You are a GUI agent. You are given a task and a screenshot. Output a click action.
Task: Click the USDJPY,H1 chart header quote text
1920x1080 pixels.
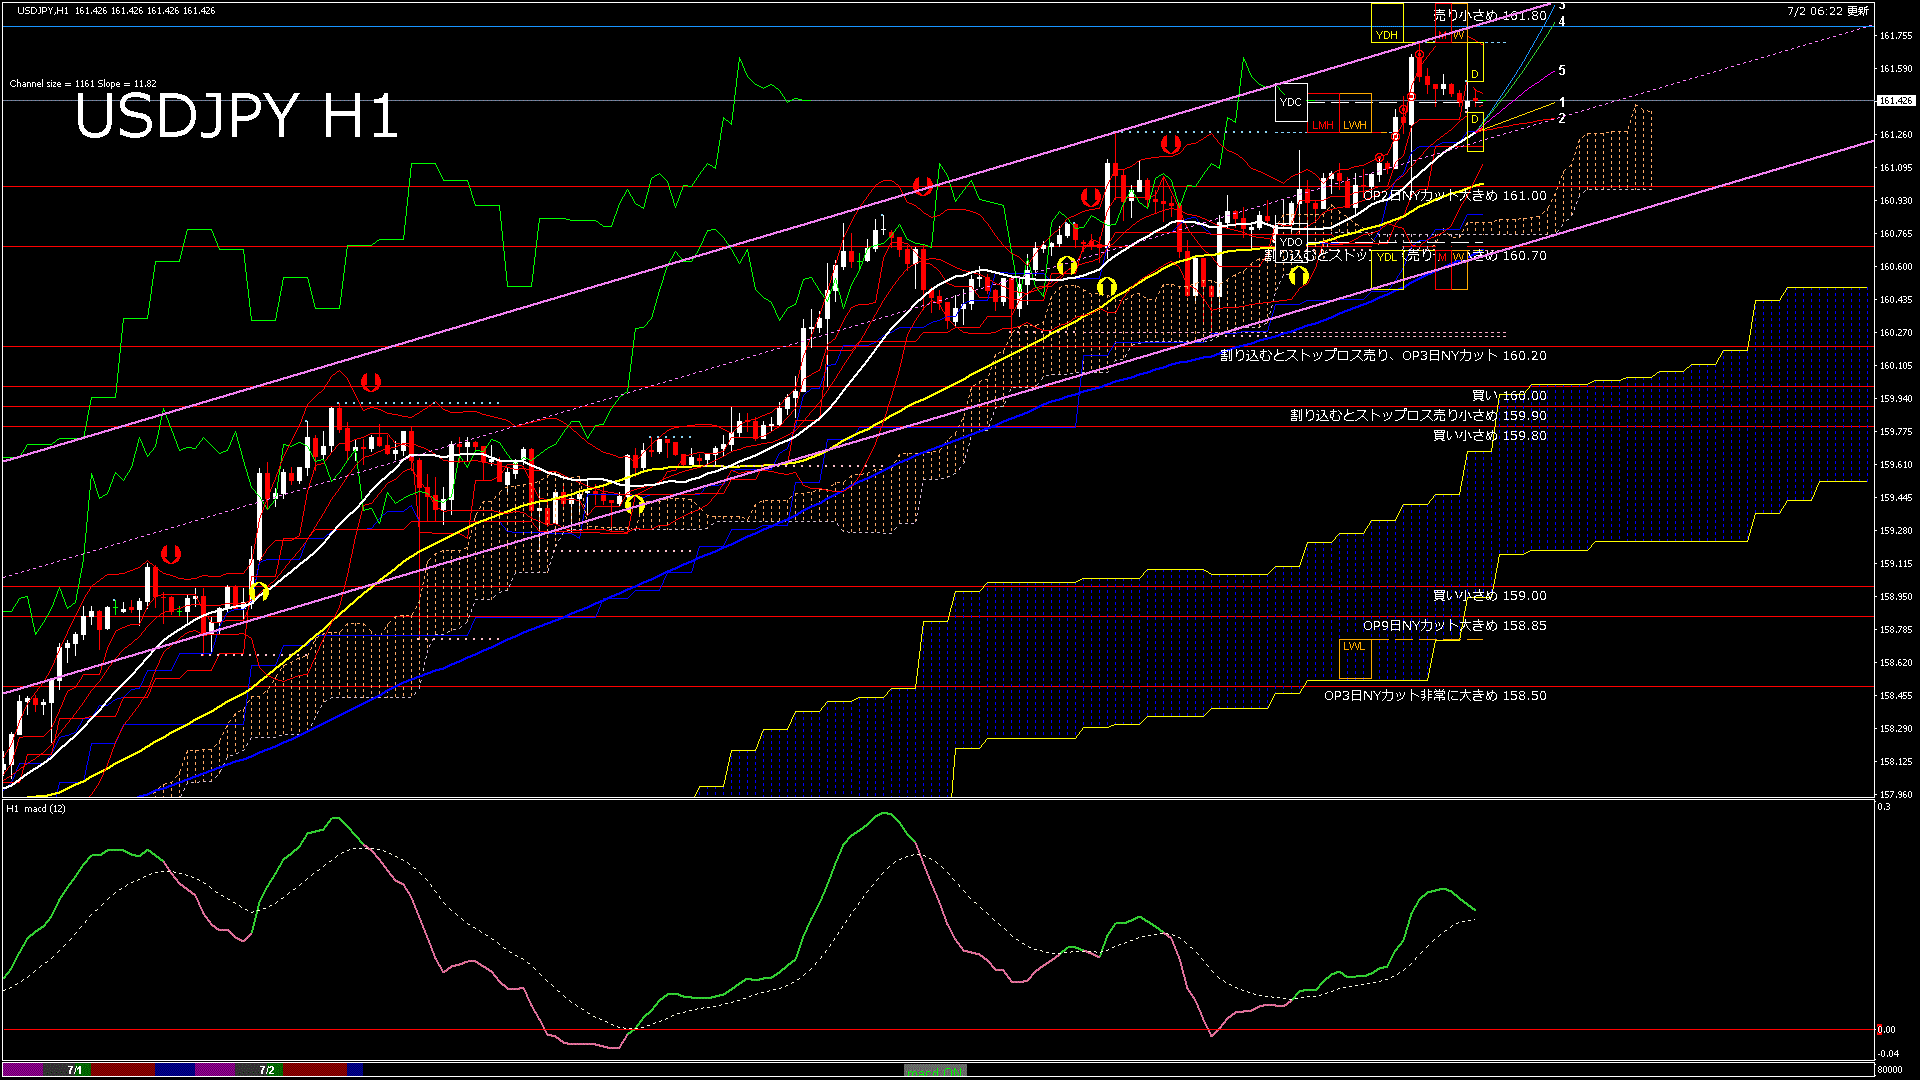click(116, 10)
